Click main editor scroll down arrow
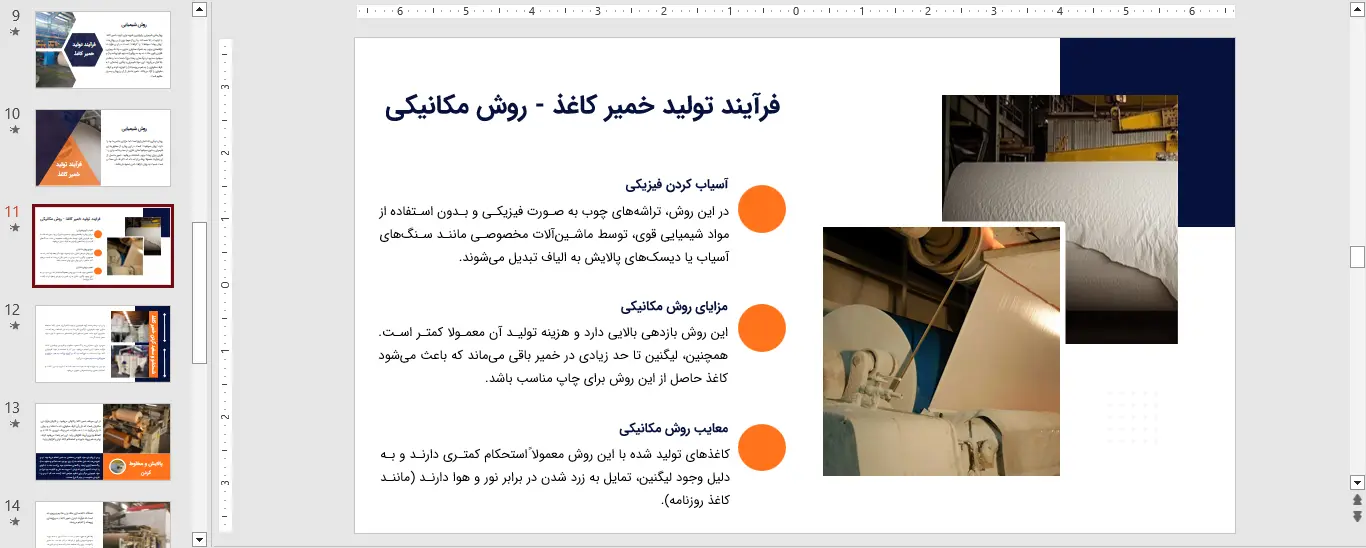Image resolution: width=1366 pixels, height=548 pixels. click(x=1357, y=482)
